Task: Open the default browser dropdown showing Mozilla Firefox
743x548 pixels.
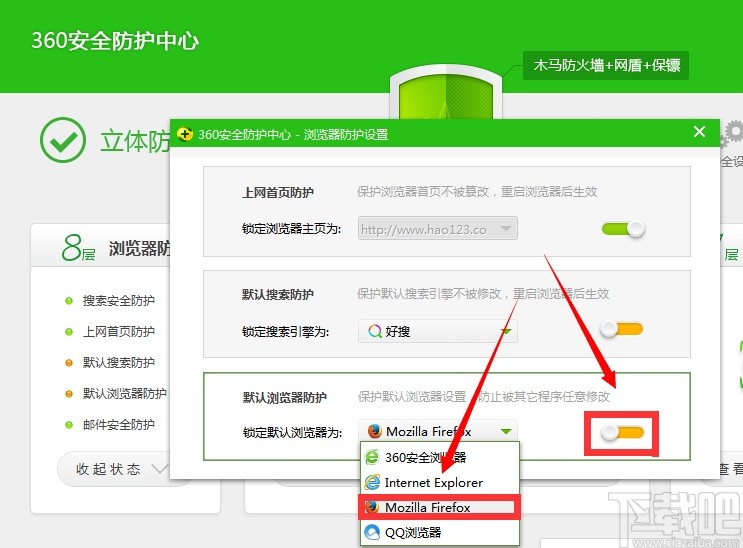Action: [437, 431]
